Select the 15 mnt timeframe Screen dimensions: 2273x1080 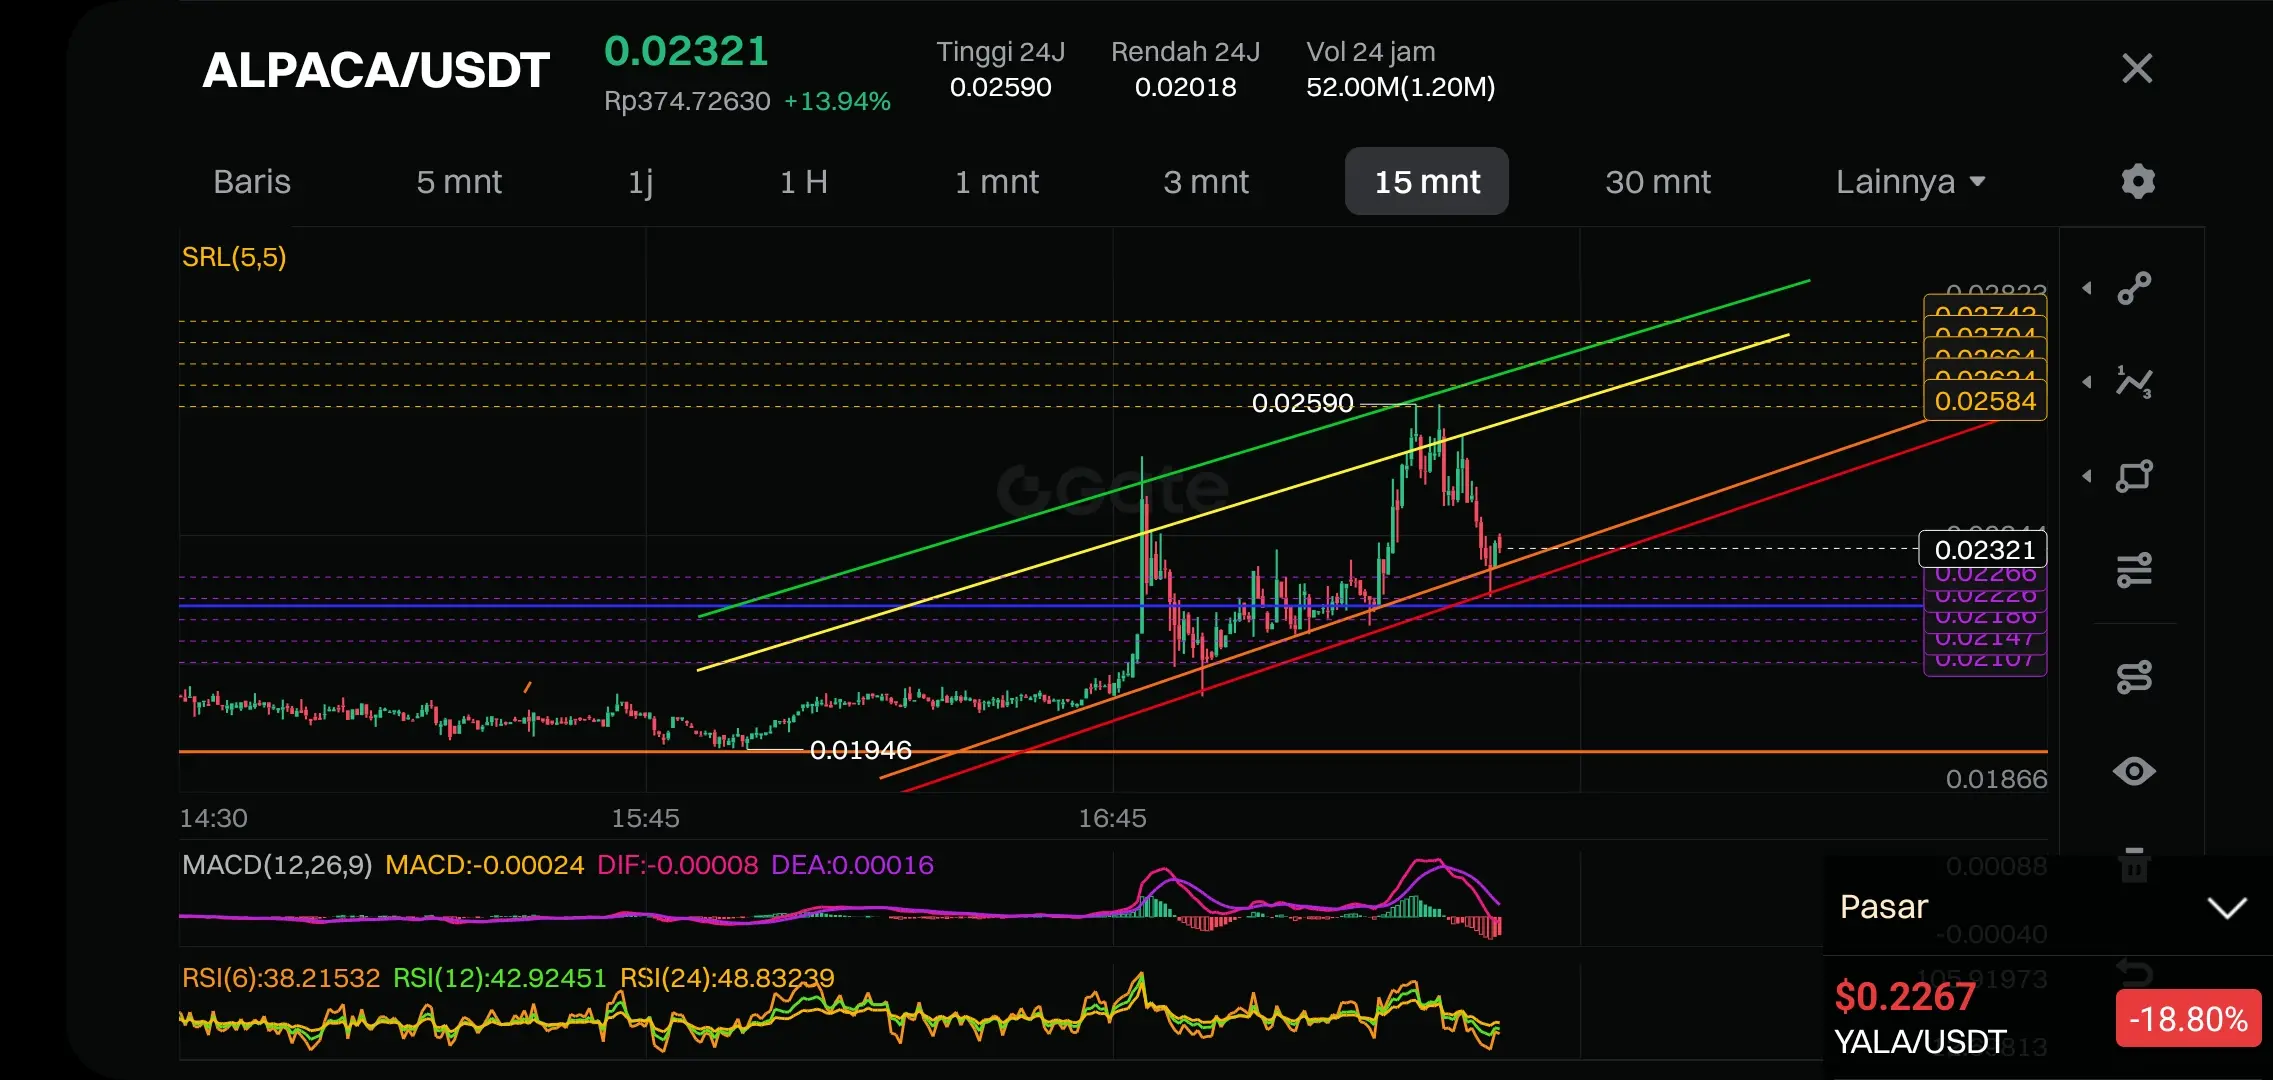click(1427, 181)
